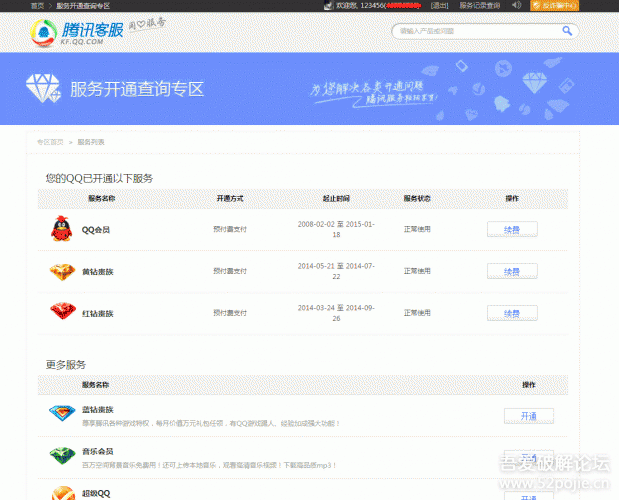
Task: Click the QQ会员 red penguin icon
Action: tap(62, 228)
